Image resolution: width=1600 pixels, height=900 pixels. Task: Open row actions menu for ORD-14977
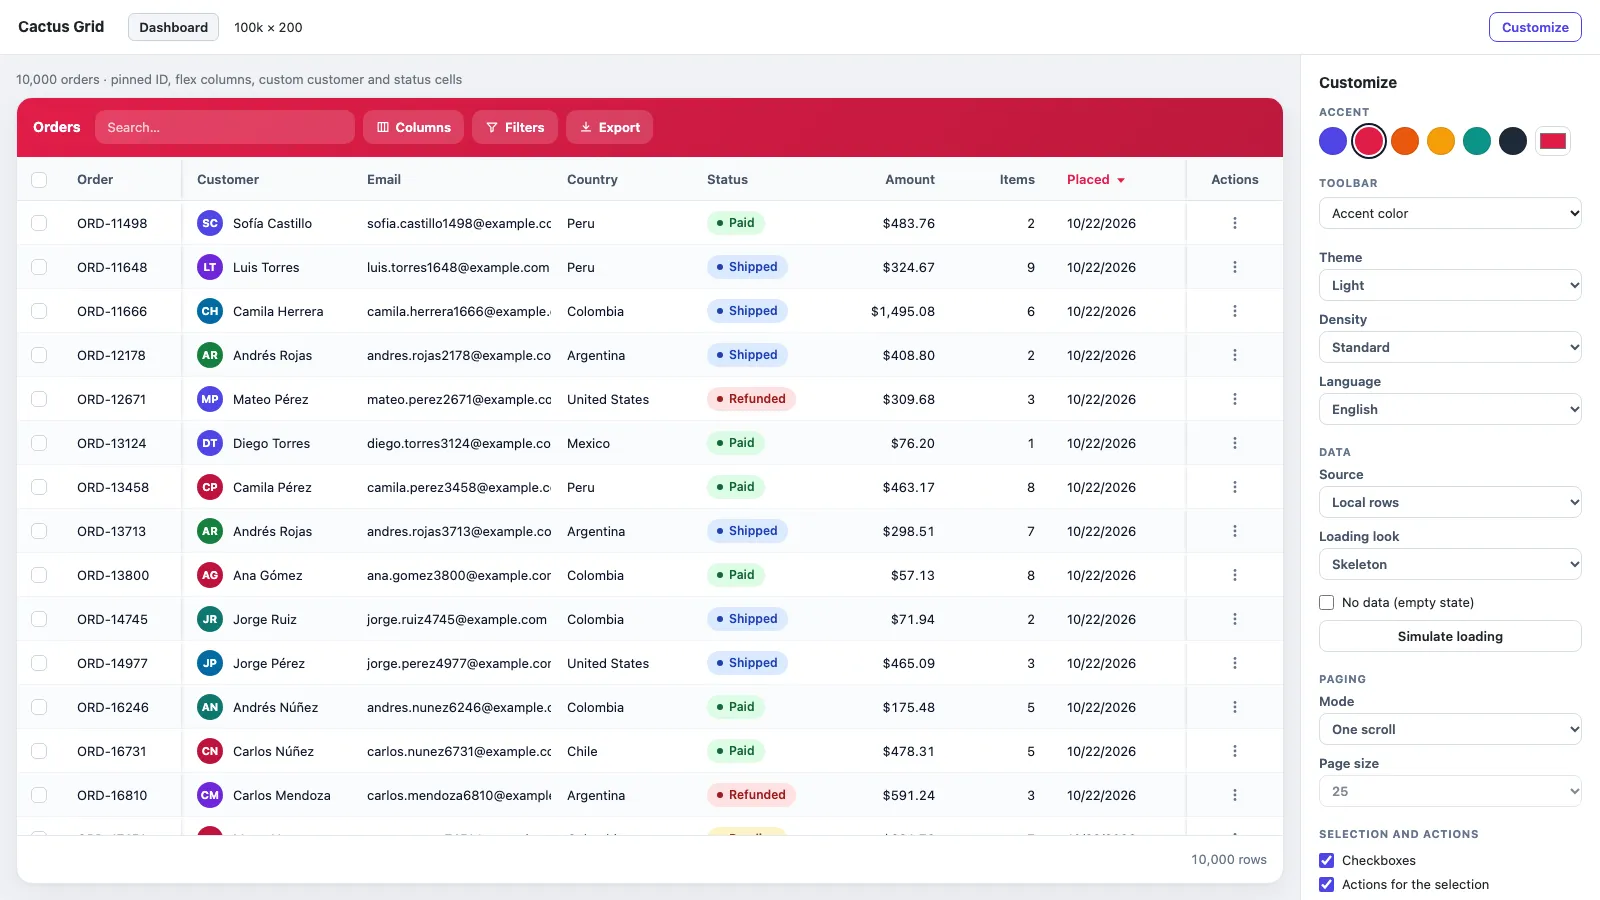tap(1234, 663)
